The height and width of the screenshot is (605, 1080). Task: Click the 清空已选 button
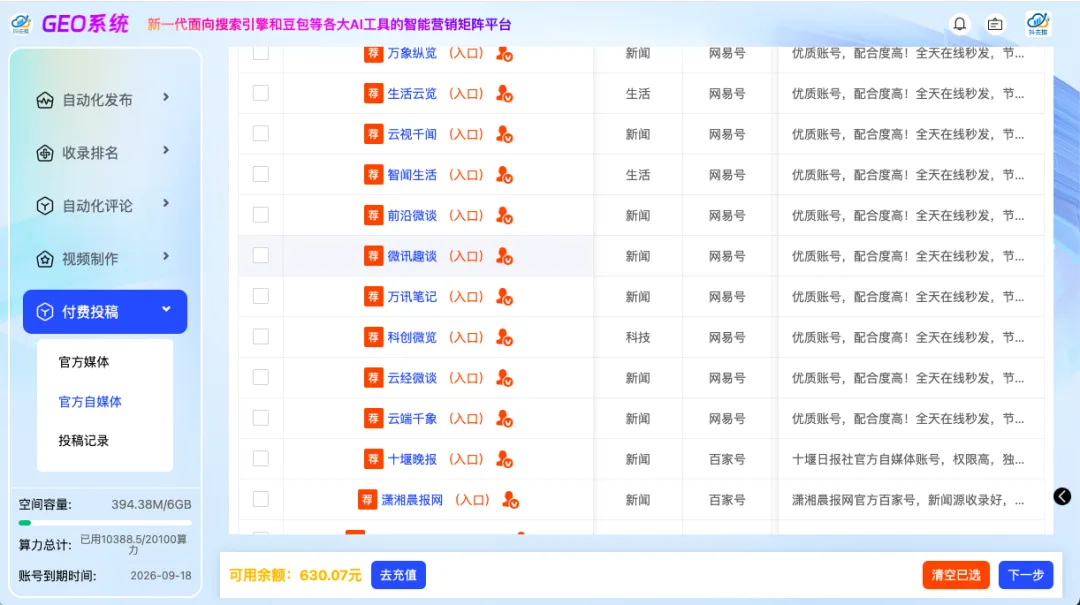pos(956,575)
